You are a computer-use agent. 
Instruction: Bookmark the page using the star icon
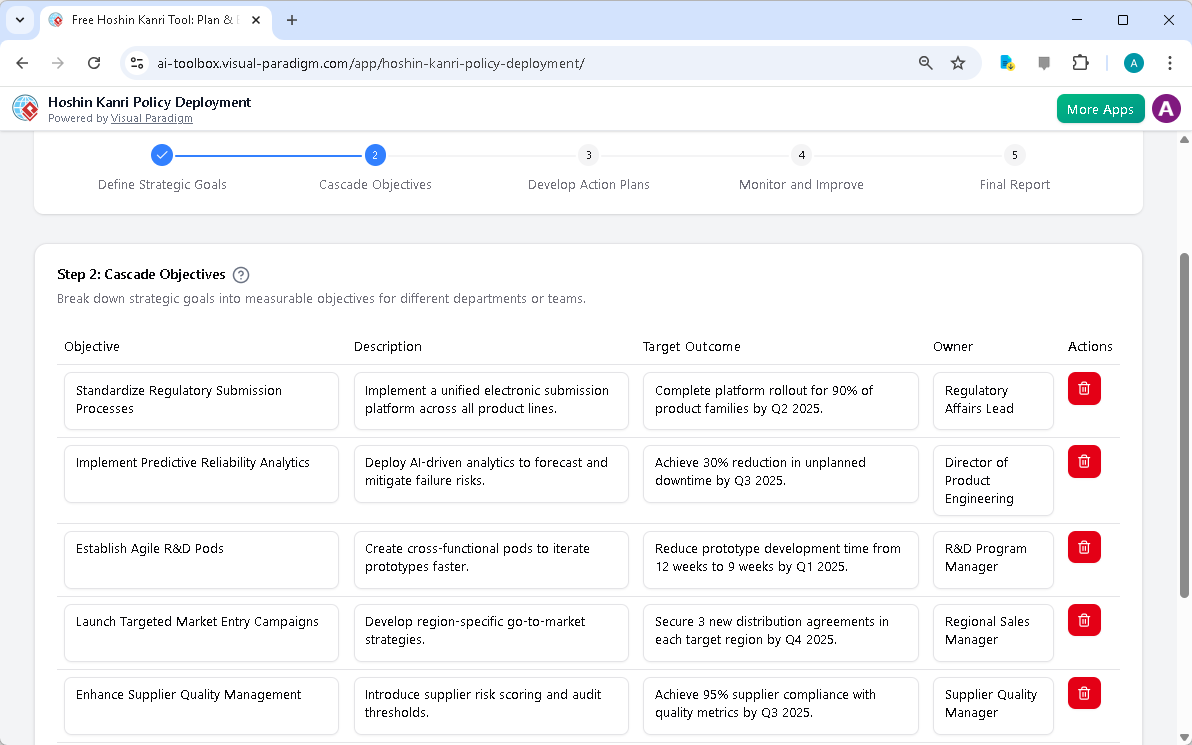(x=958, y=62)
